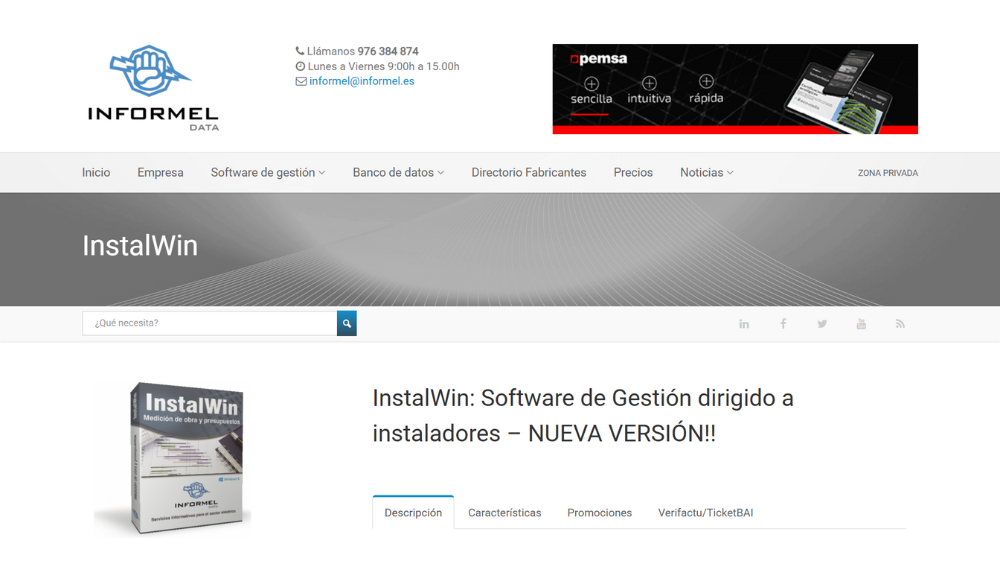Switch to the Descripción tab

pyautogui.click(x=413, y=513)
